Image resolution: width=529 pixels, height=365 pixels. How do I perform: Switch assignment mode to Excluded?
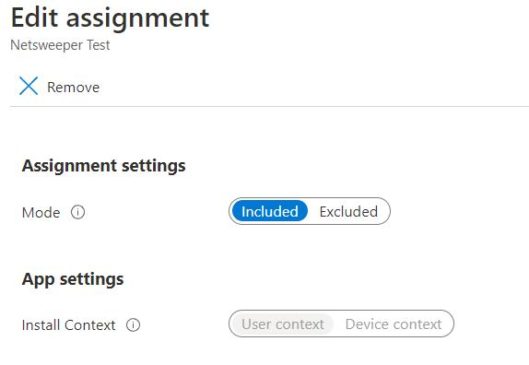tap(349, 212)
